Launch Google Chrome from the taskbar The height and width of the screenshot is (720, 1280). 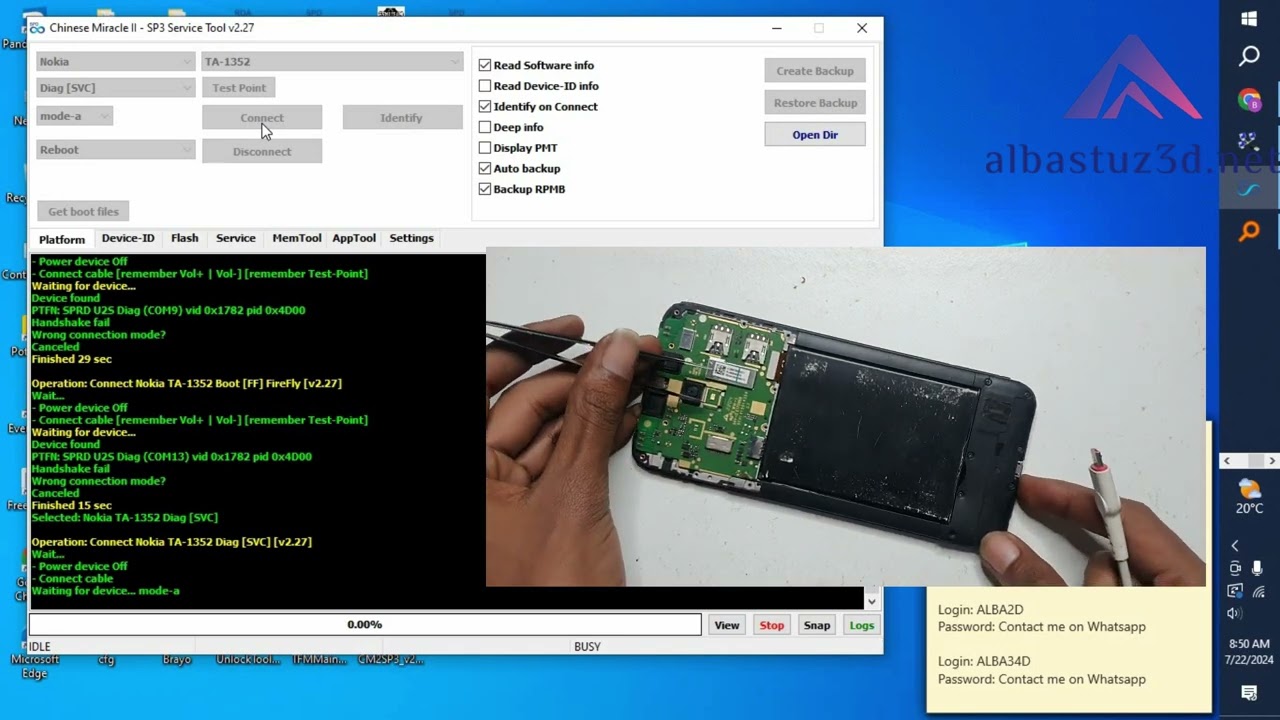point(1249,100)
